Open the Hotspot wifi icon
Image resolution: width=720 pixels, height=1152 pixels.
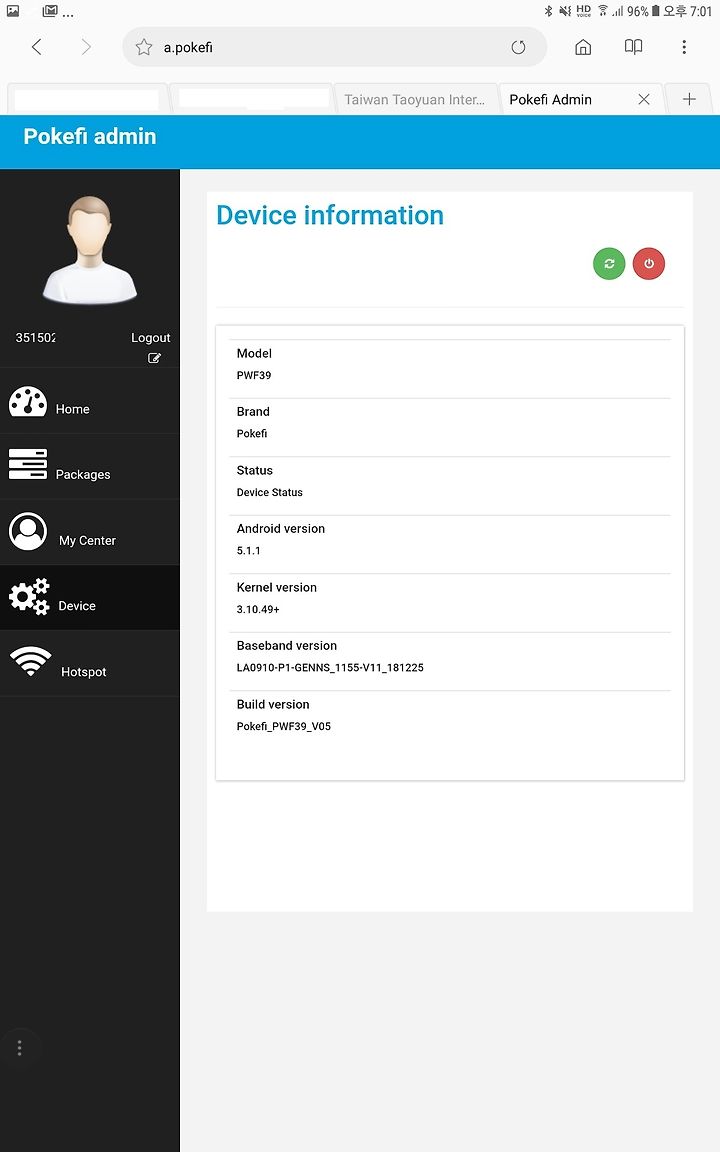(x=30, y=661)
